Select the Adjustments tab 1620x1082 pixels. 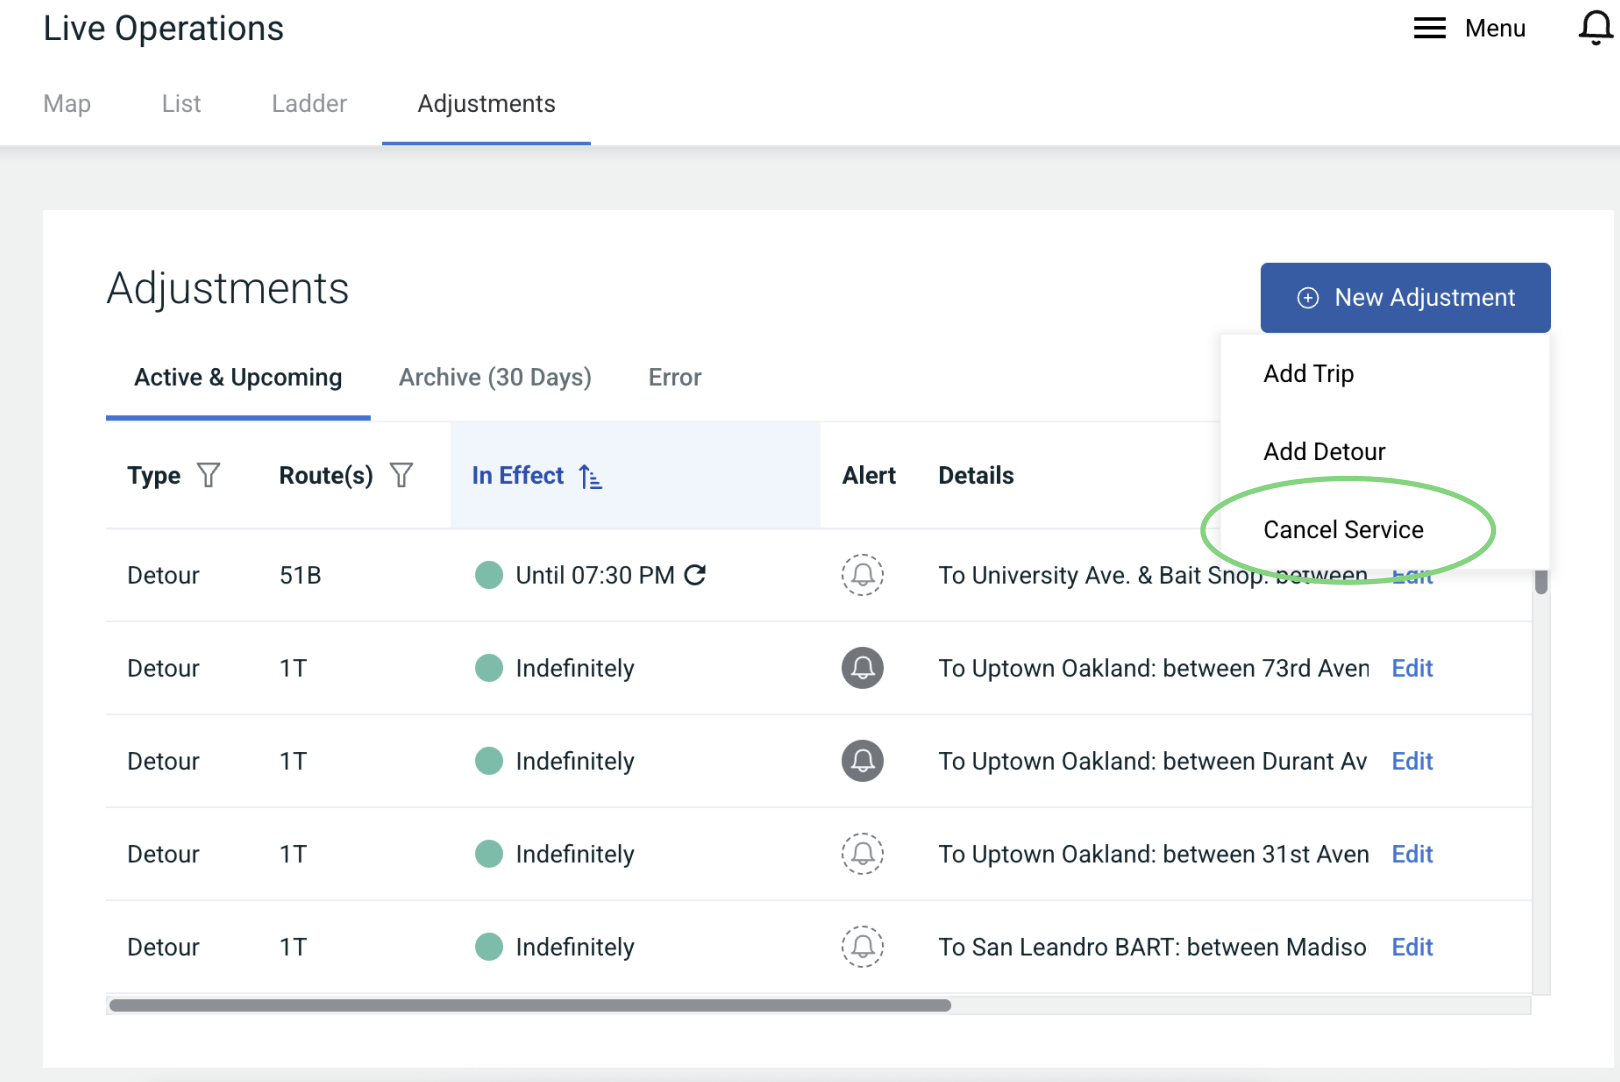pyautogui.click(x=486, y=104)
